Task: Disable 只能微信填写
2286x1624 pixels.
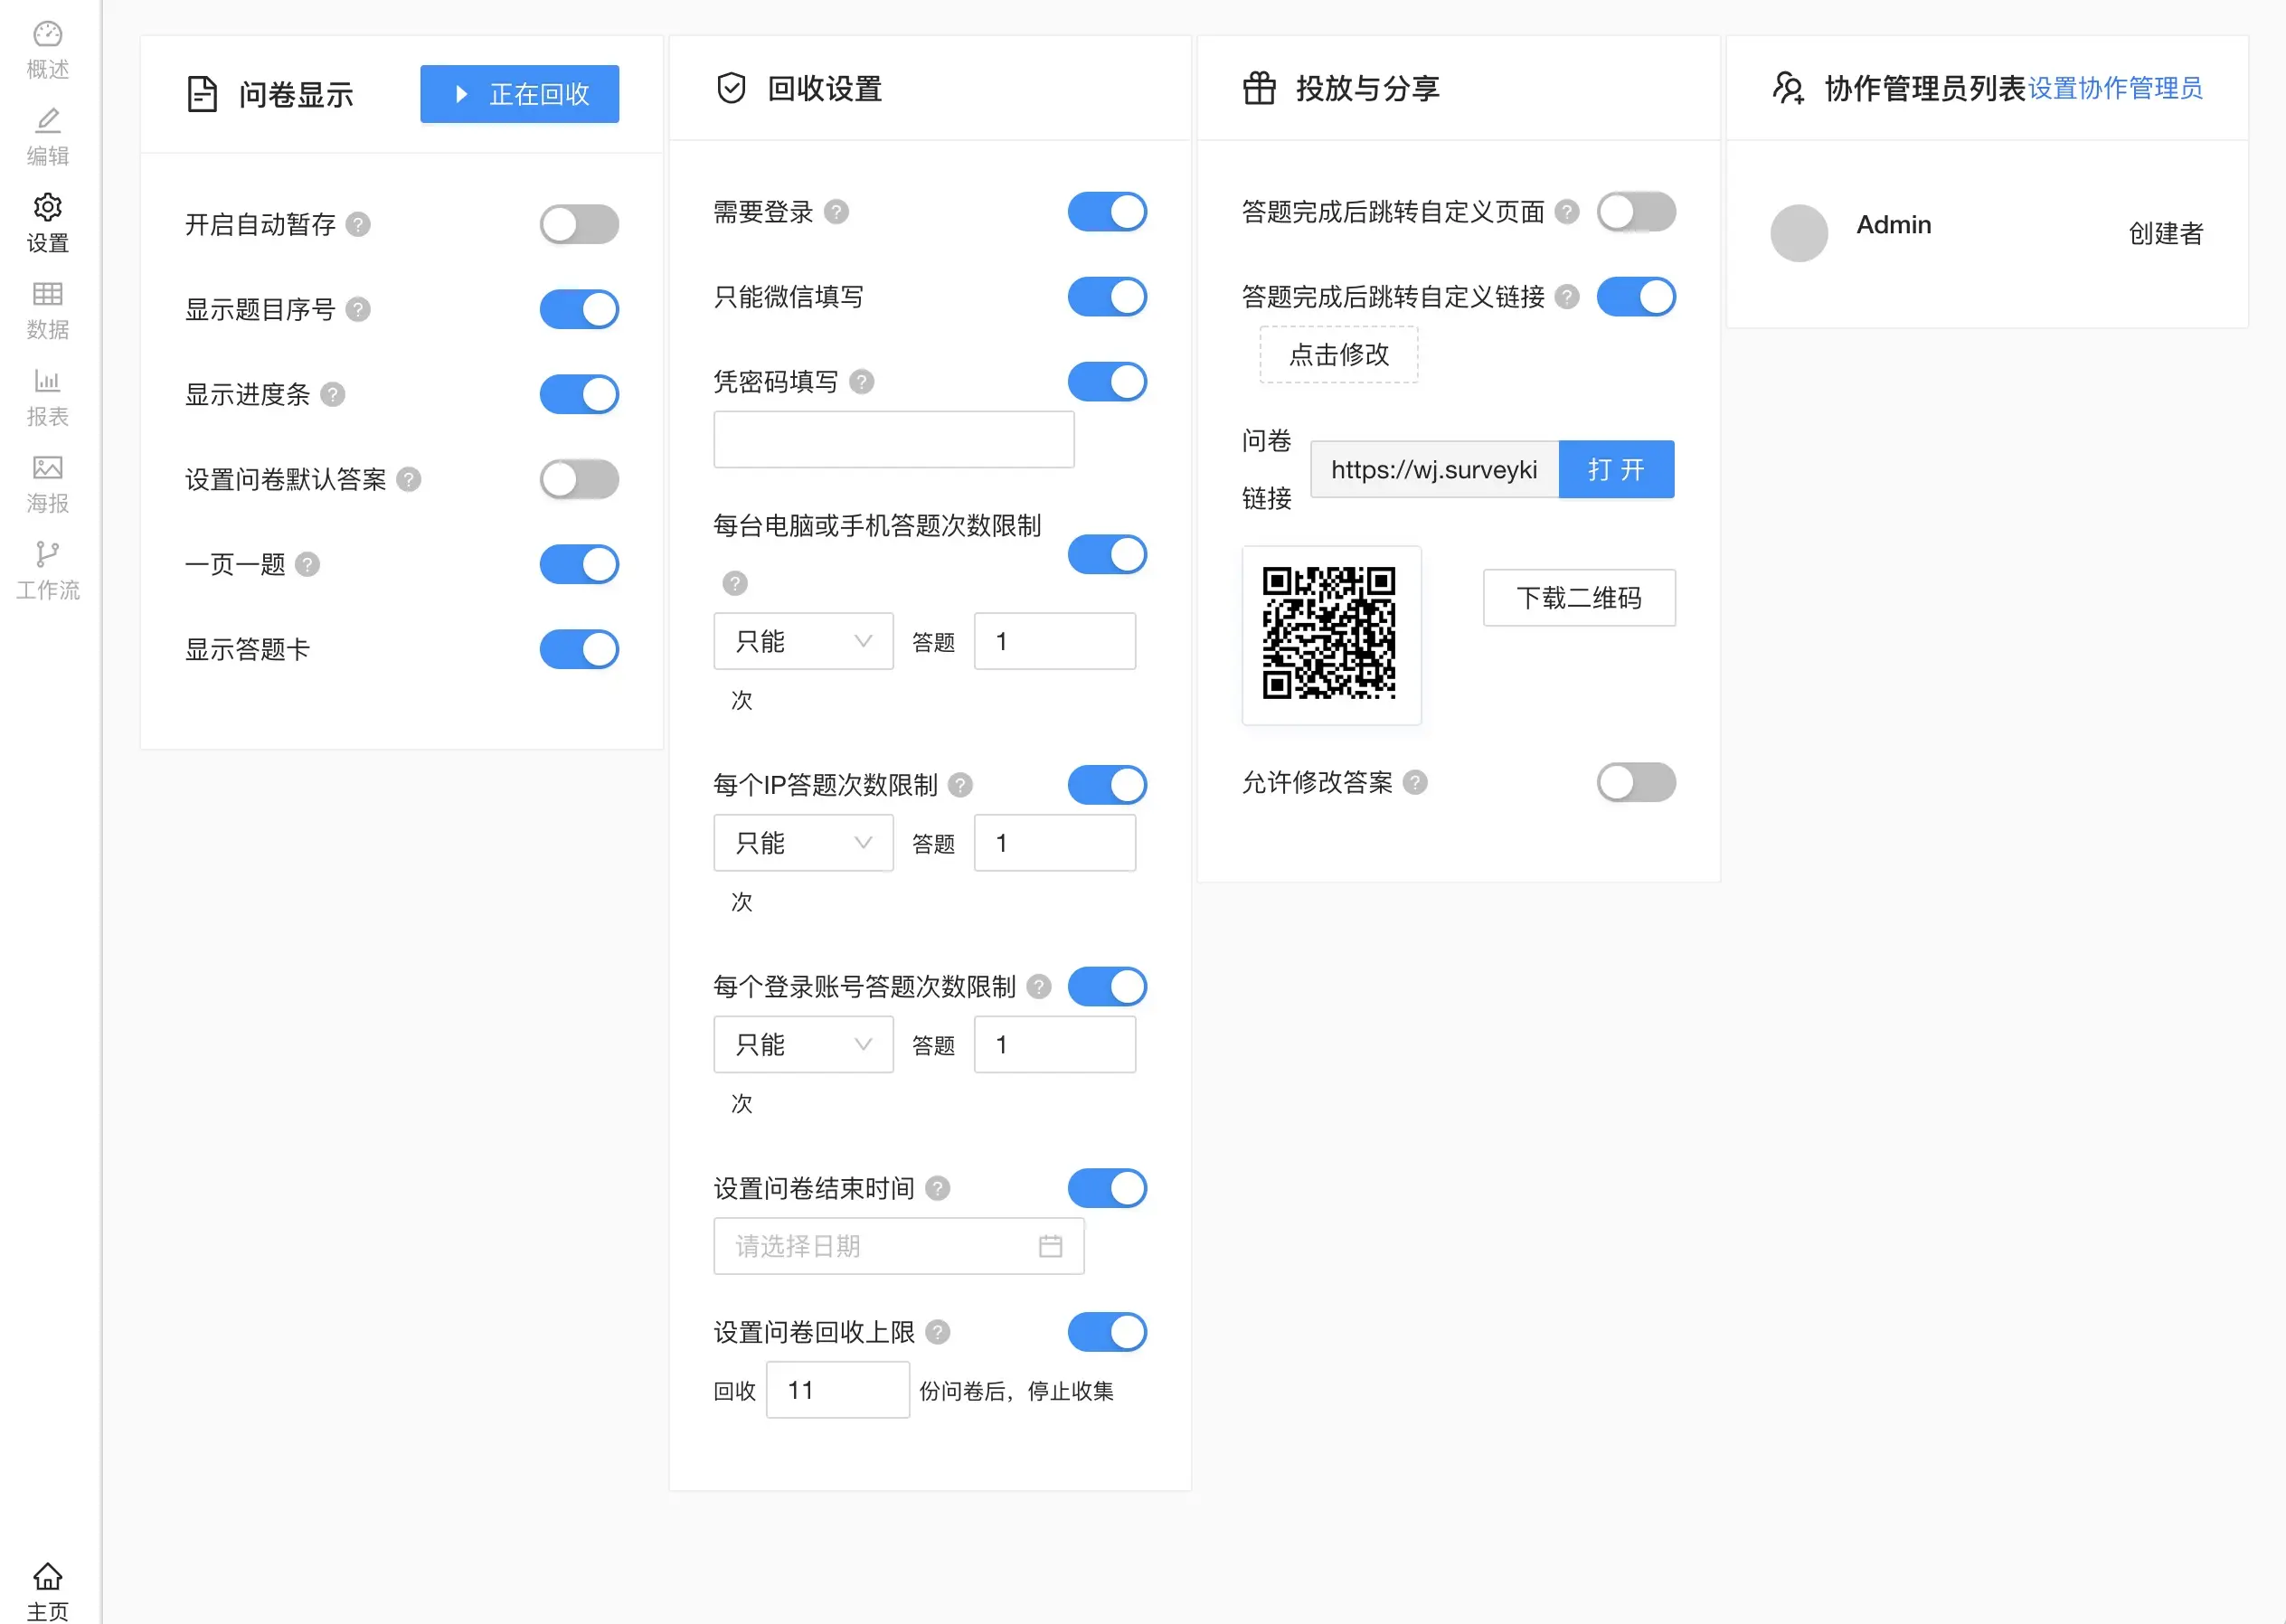Action: (x=1107, y=296)
